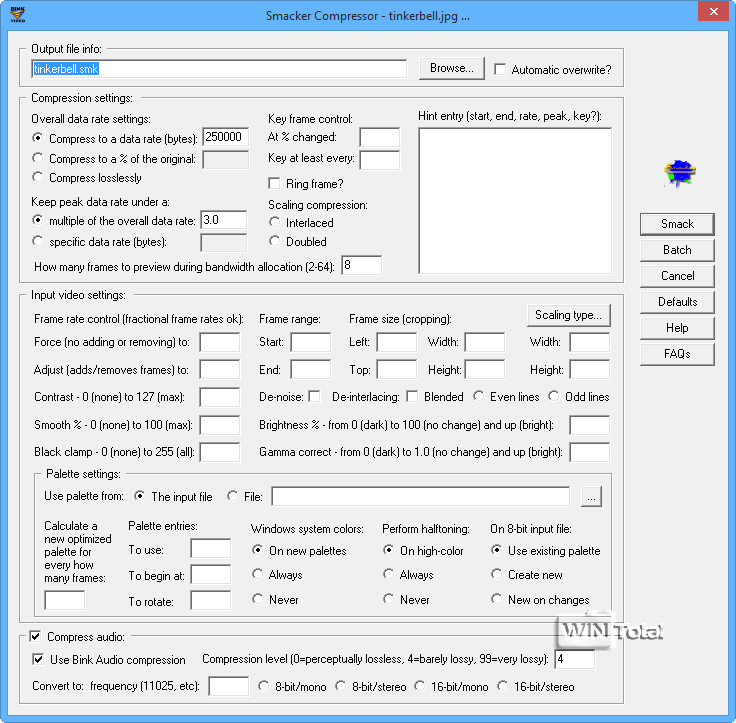Click the Smack button
This screenshot has width=736, height=723.
(x=677, y=224)
